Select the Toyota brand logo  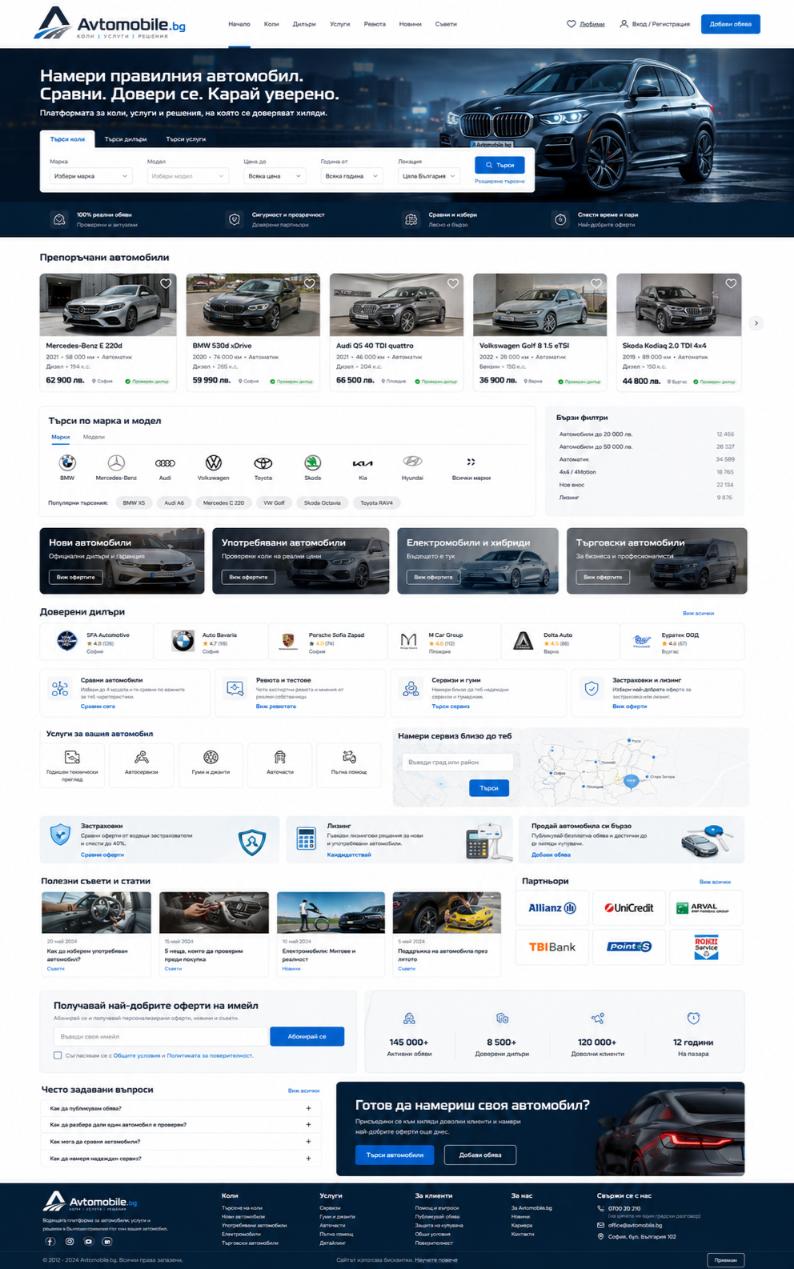[262, 463]
